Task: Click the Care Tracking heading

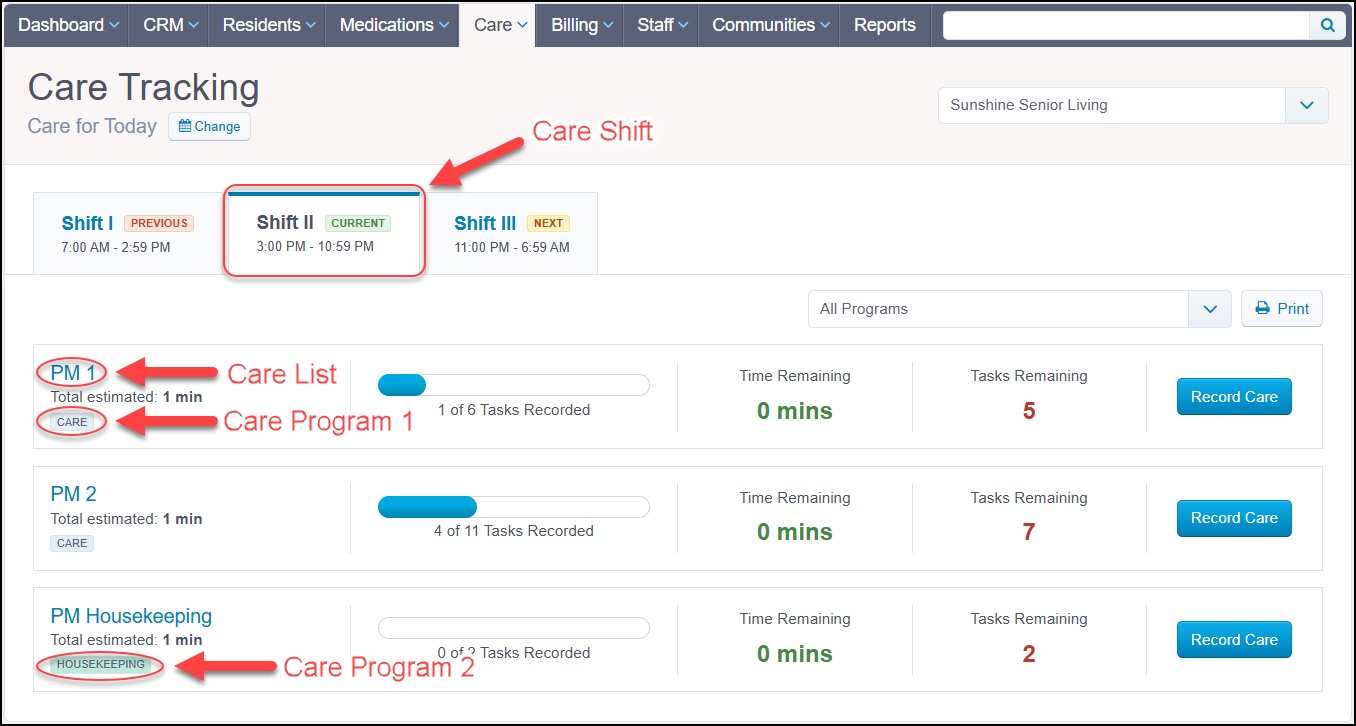Action: tap(143, 88)
